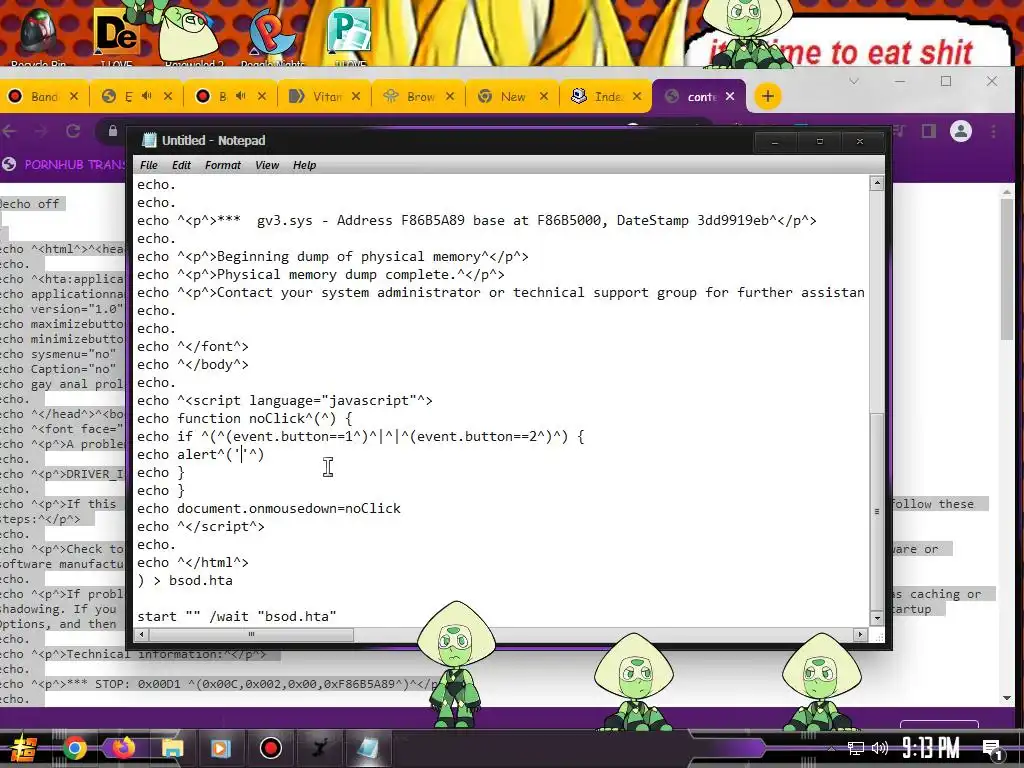Close the New tab in Chrome
Viewport: 1024px width, 768px height.
(x=544, y=96)
